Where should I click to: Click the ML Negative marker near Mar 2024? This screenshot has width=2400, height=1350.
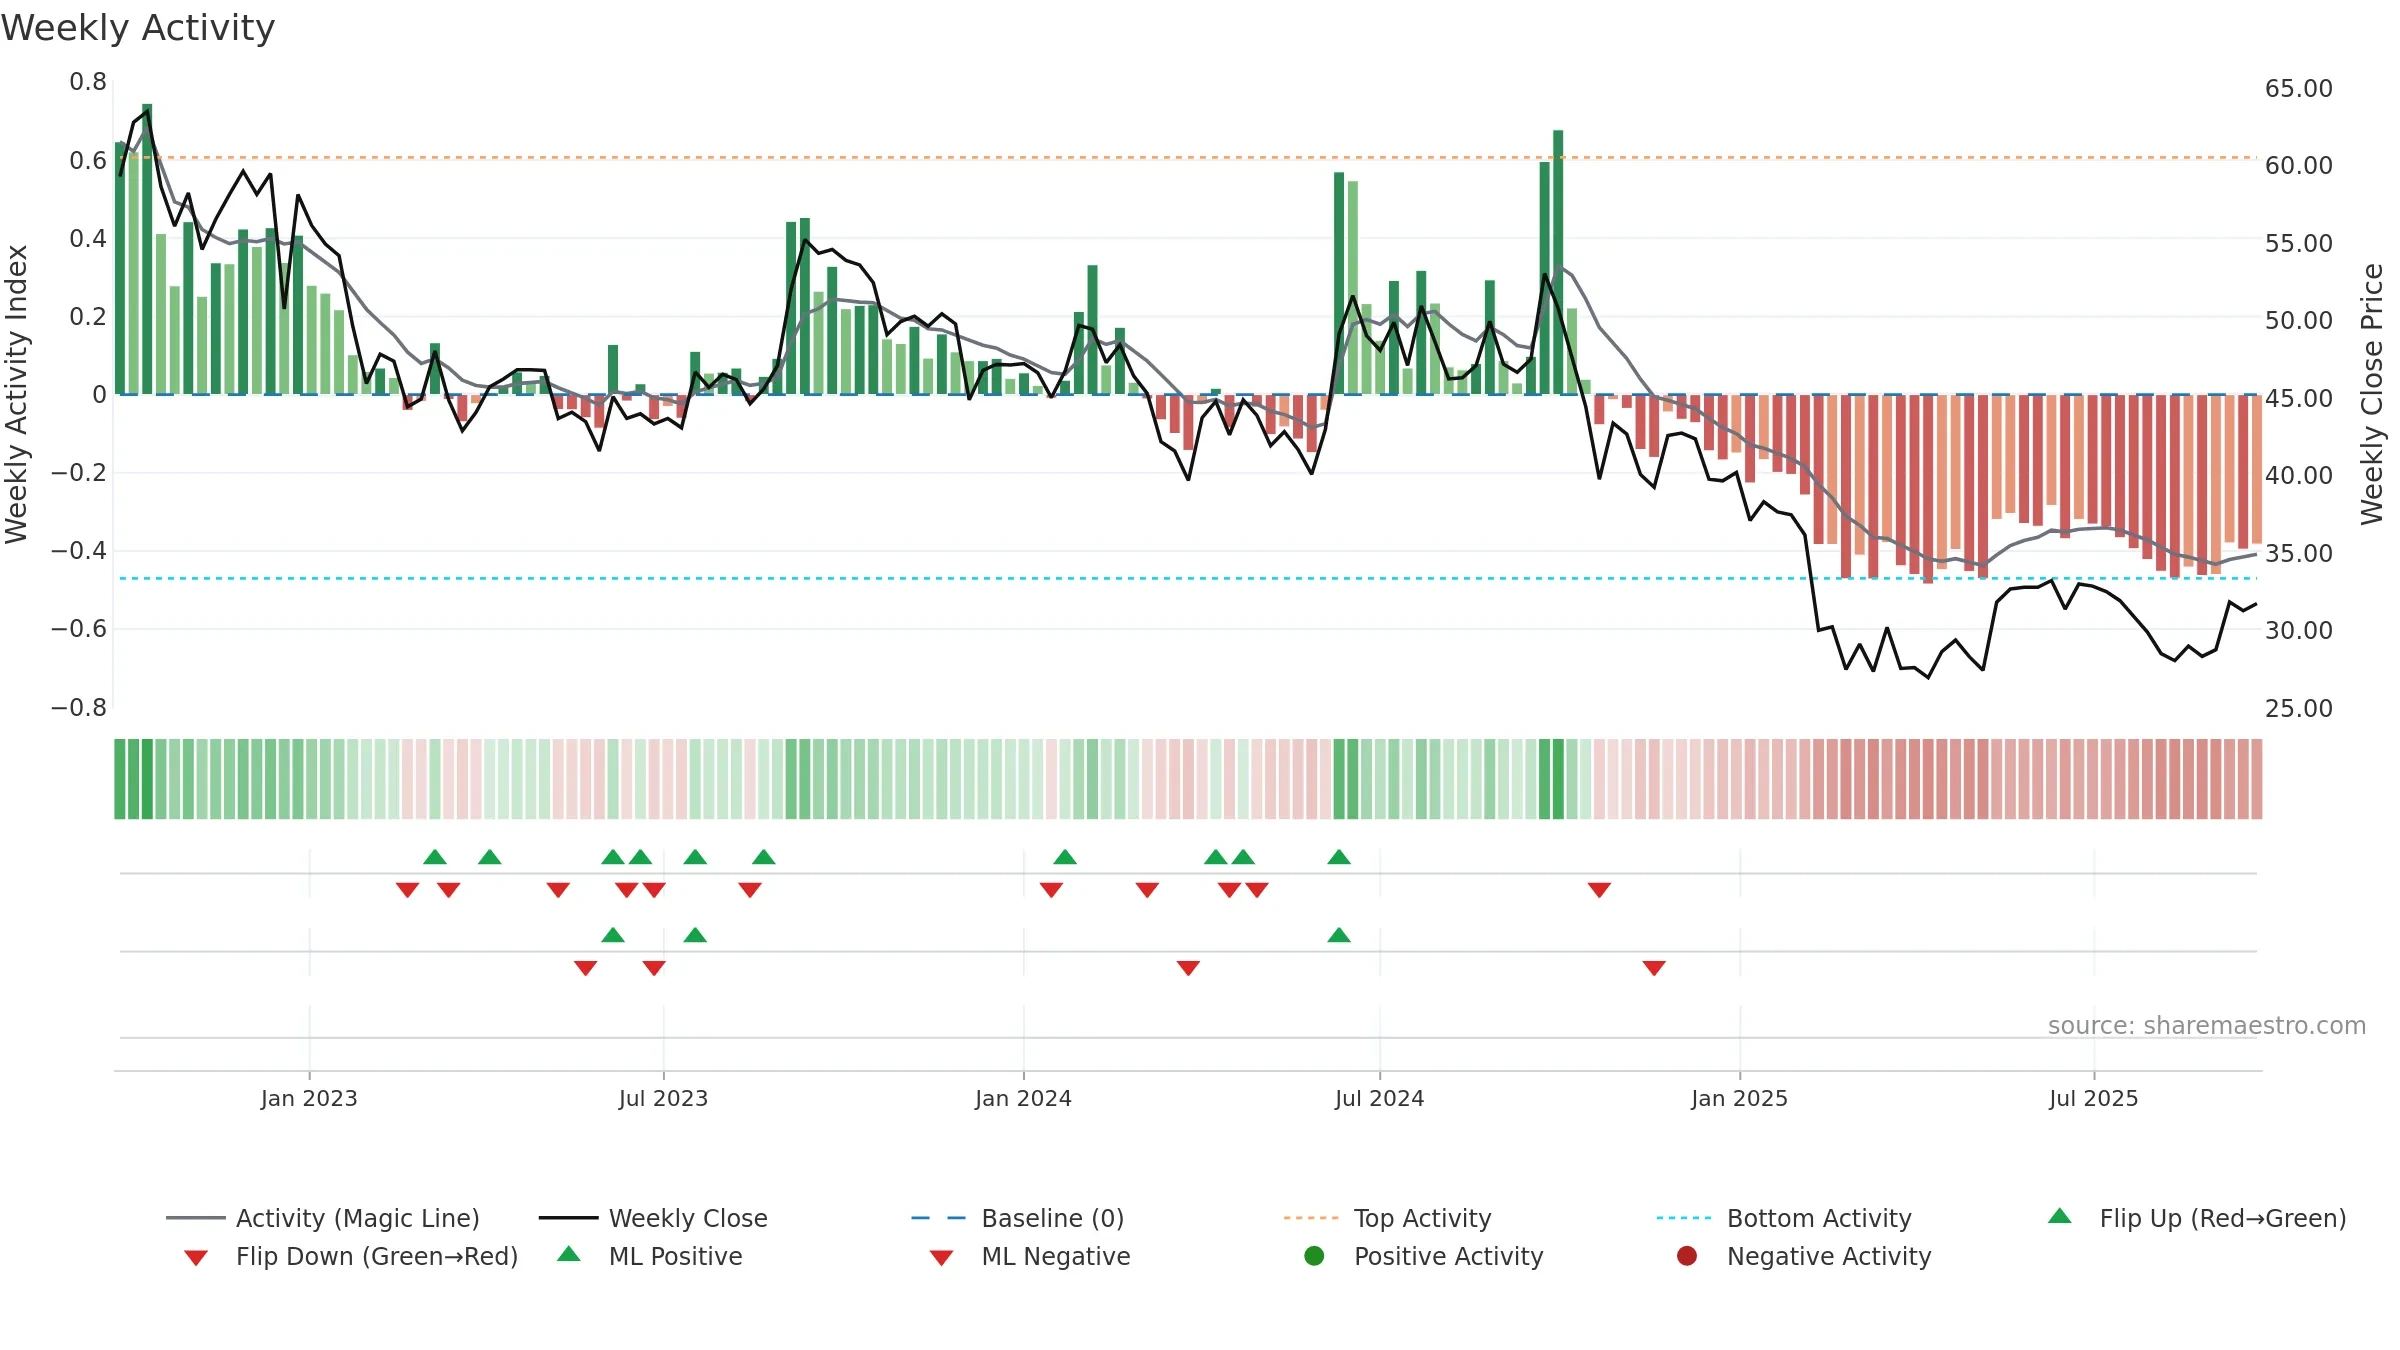pos(1188,967)
